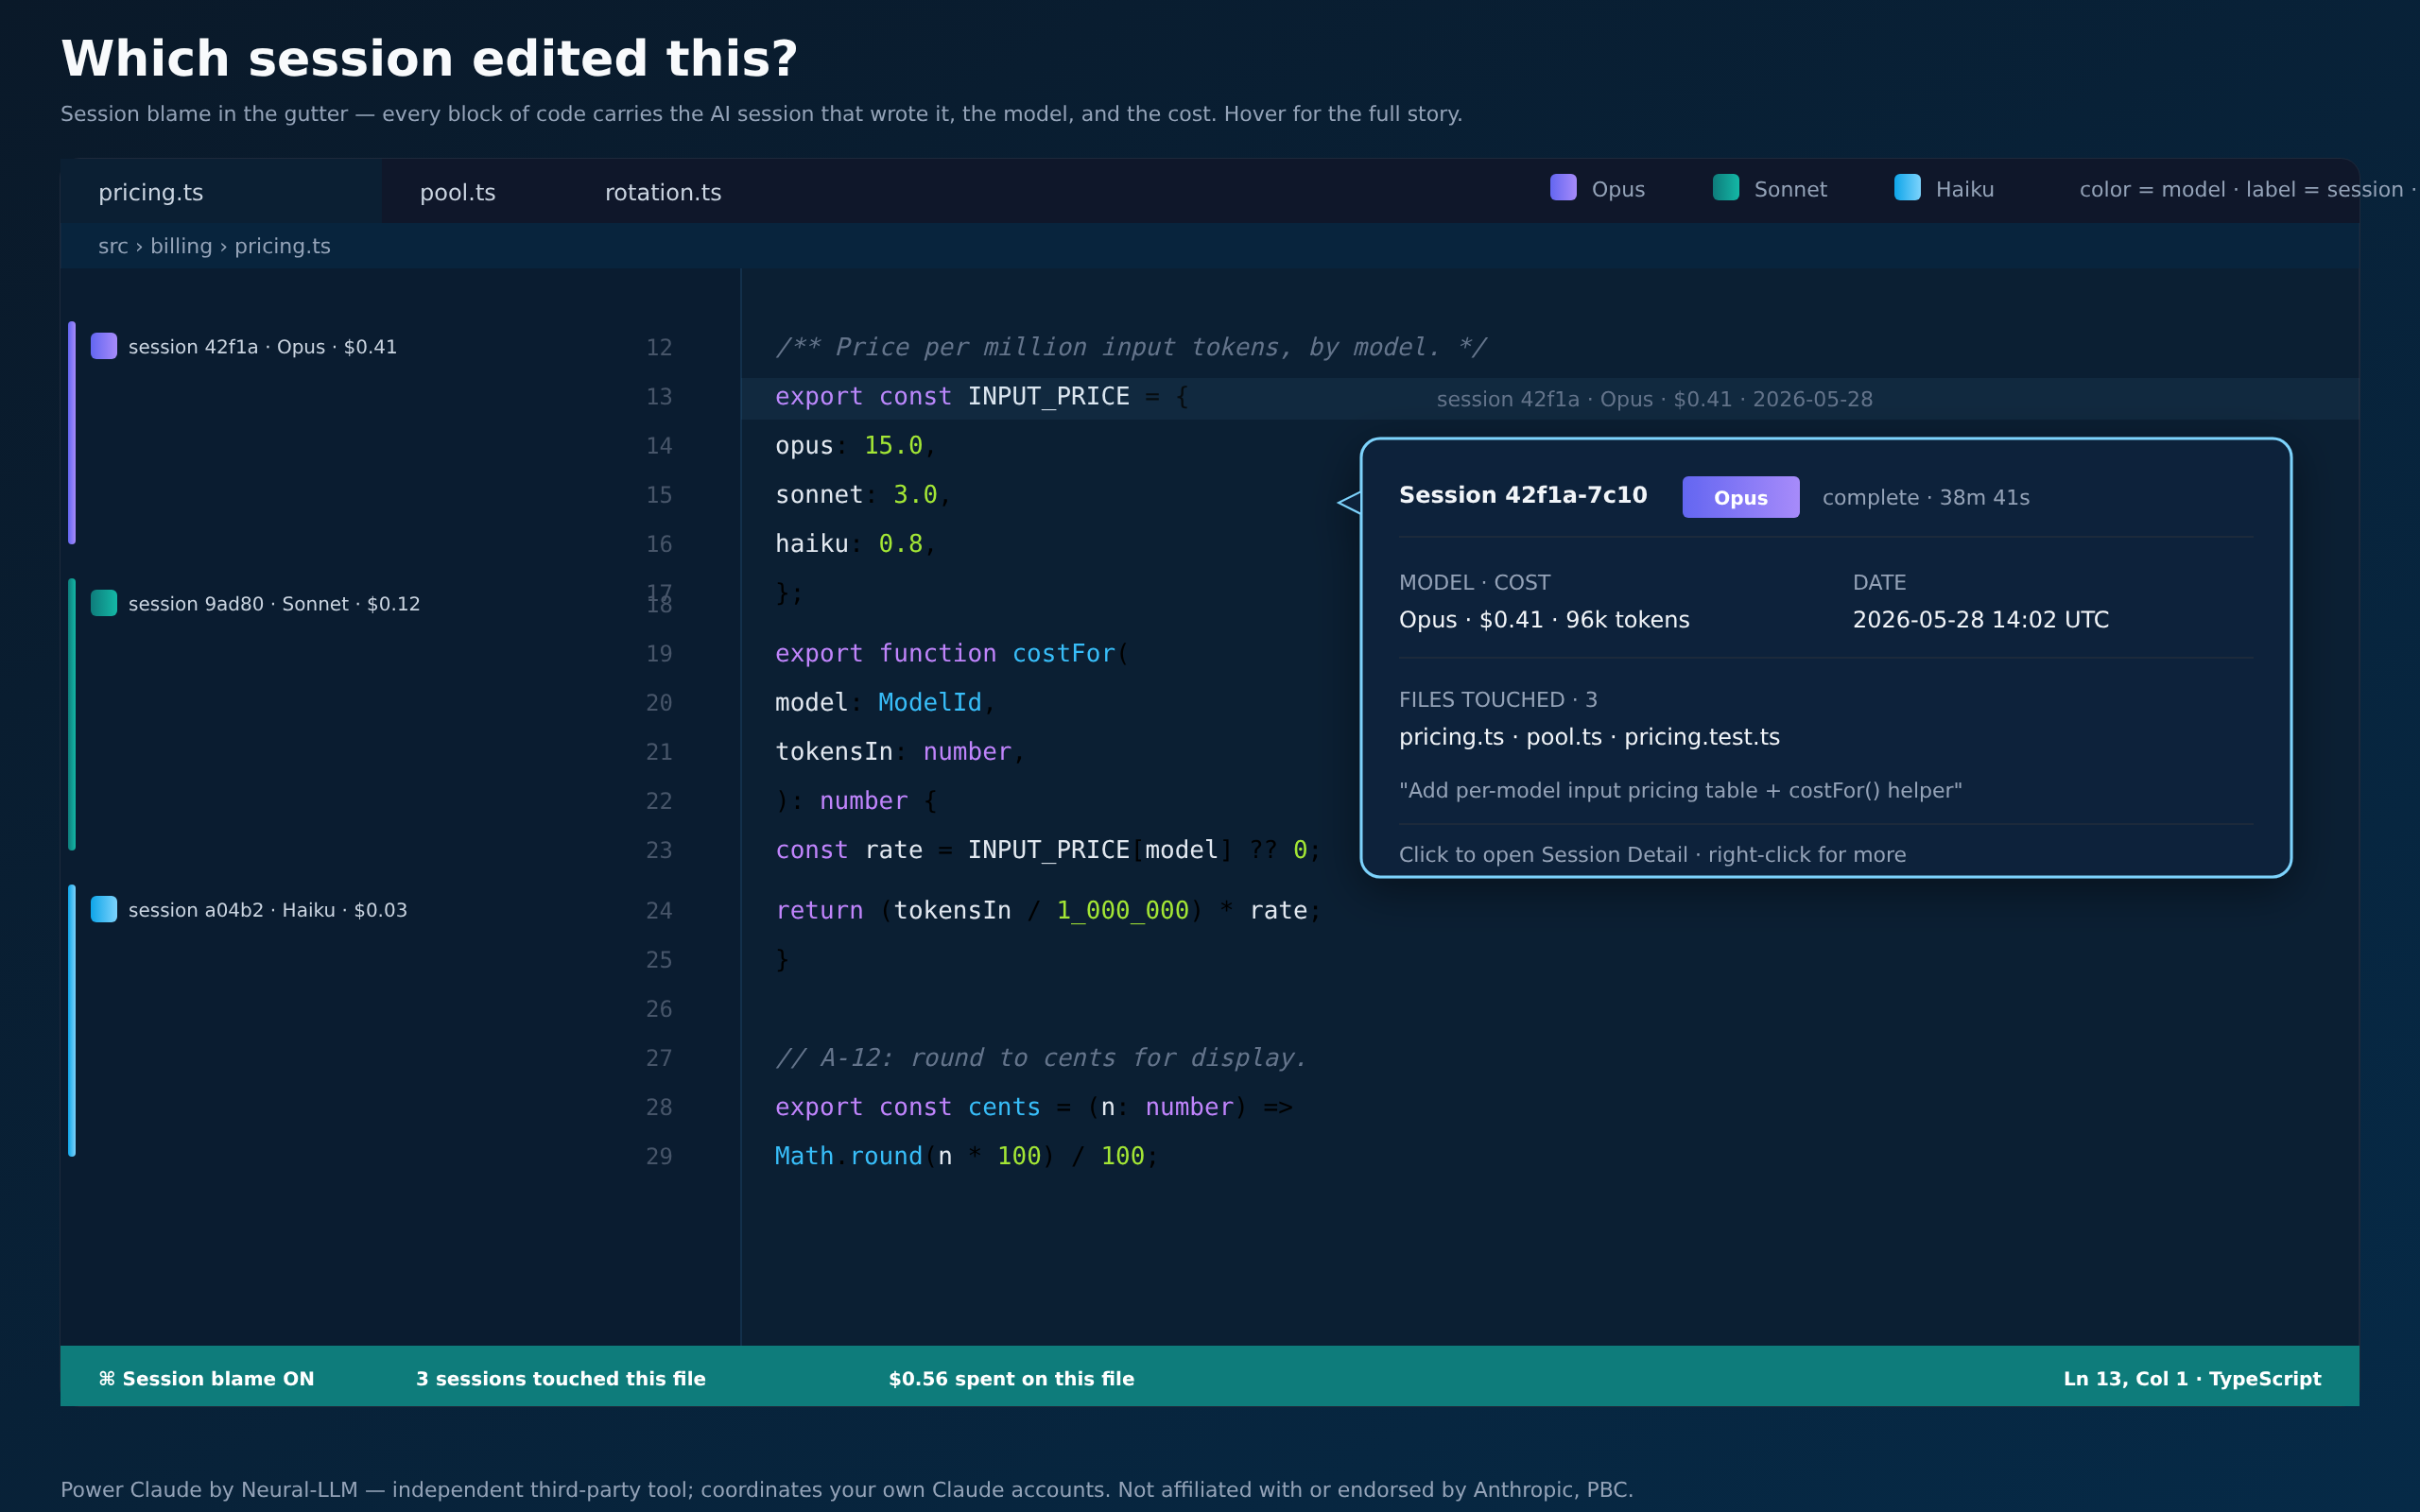Switch to the pricing.ts tab
The height and width of the screenshot is (1512, 2420).
tap(220, 192)
